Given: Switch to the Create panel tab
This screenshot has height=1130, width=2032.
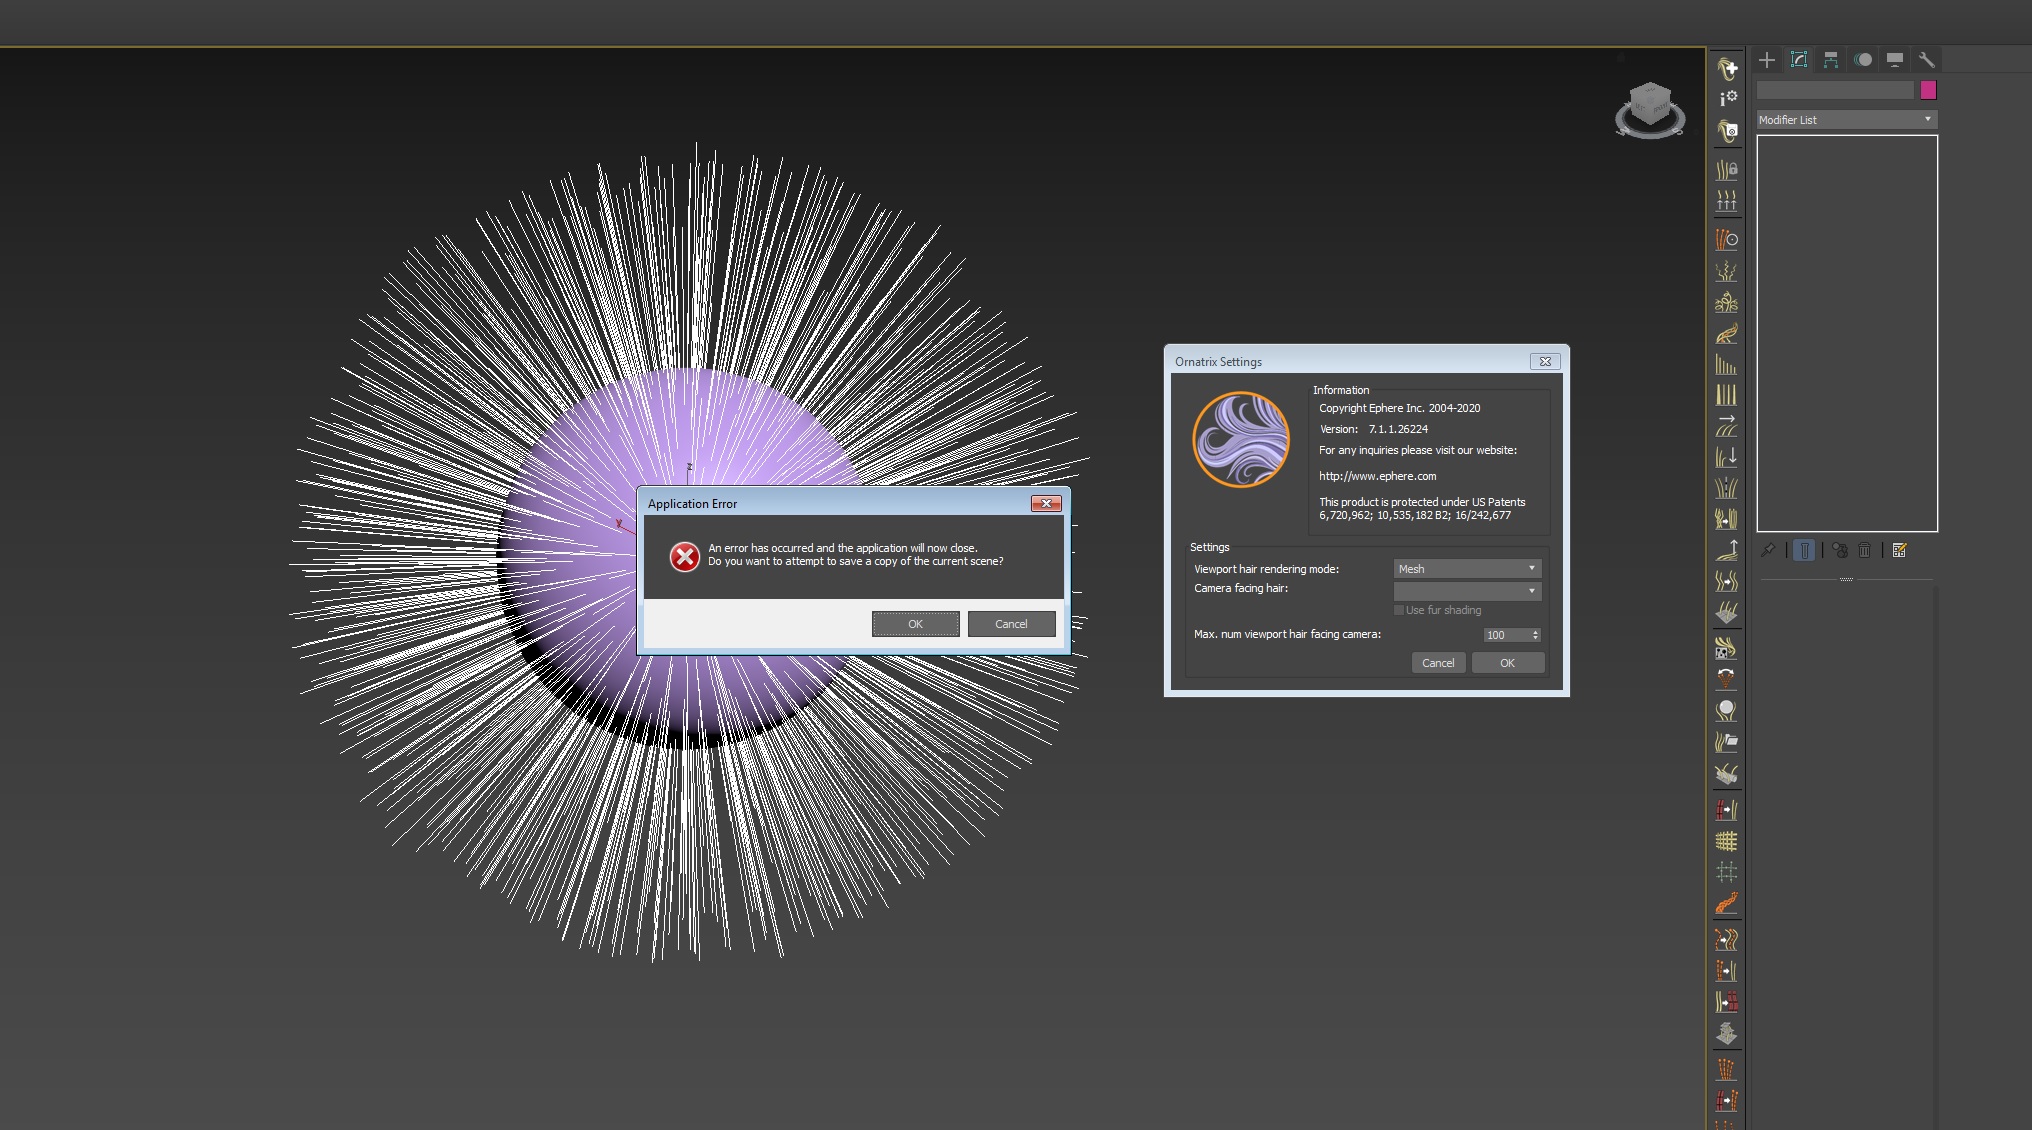Looking at the screenshot, I should (1767, 60).
